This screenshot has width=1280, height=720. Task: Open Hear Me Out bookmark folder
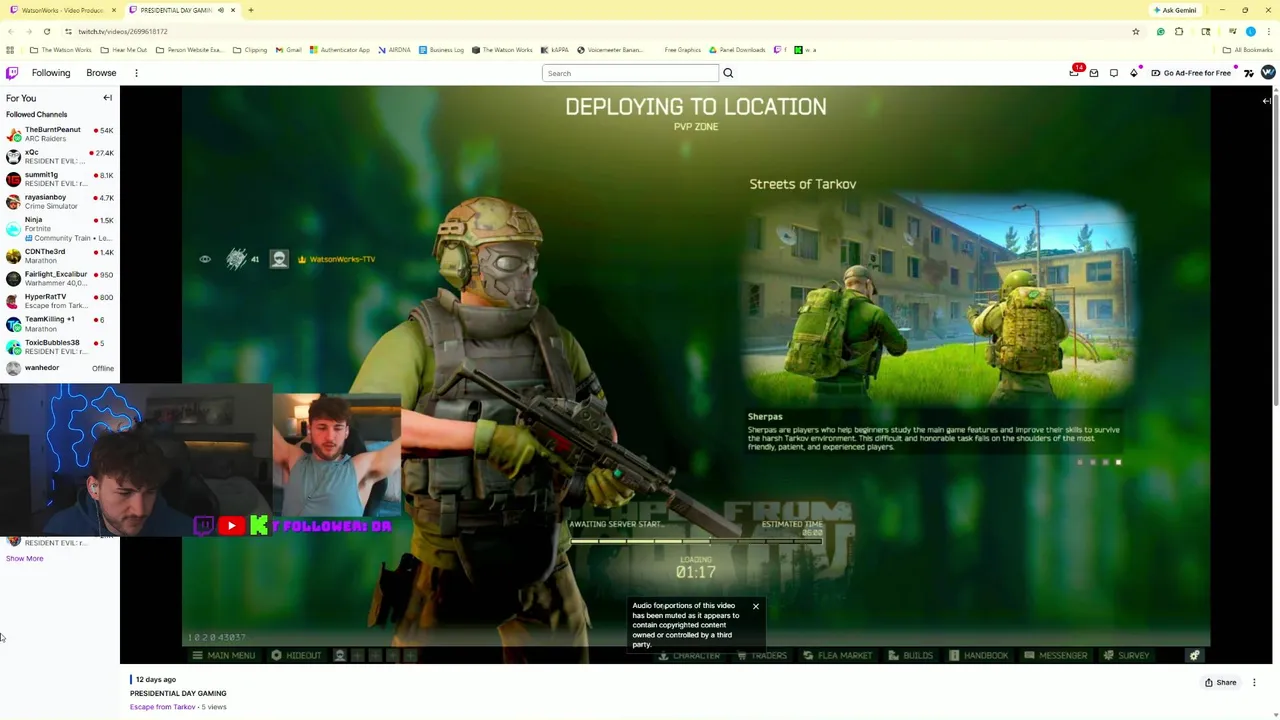coord(124,50)
